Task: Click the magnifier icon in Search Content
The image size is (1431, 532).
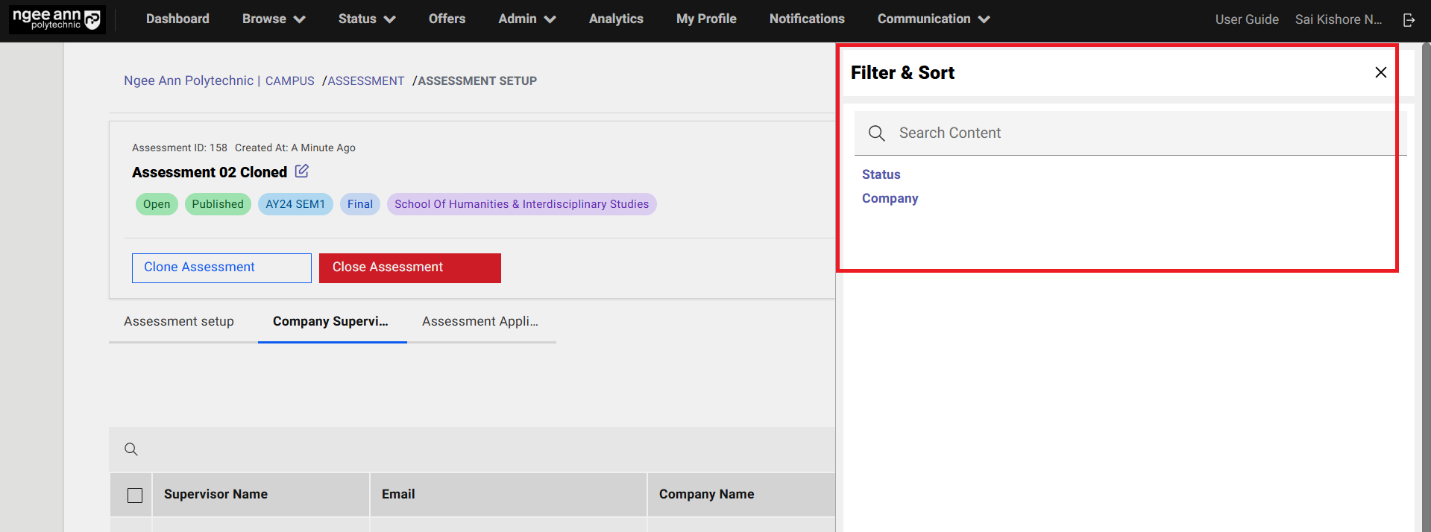Action: [876, 133]
